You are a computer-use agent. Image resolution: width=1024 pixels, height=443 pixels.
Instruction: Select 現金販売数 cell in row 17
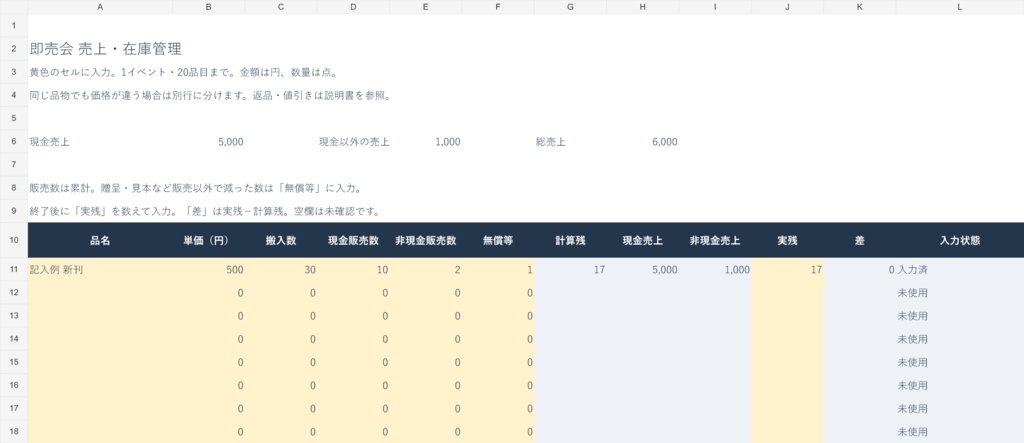[353, 409]
